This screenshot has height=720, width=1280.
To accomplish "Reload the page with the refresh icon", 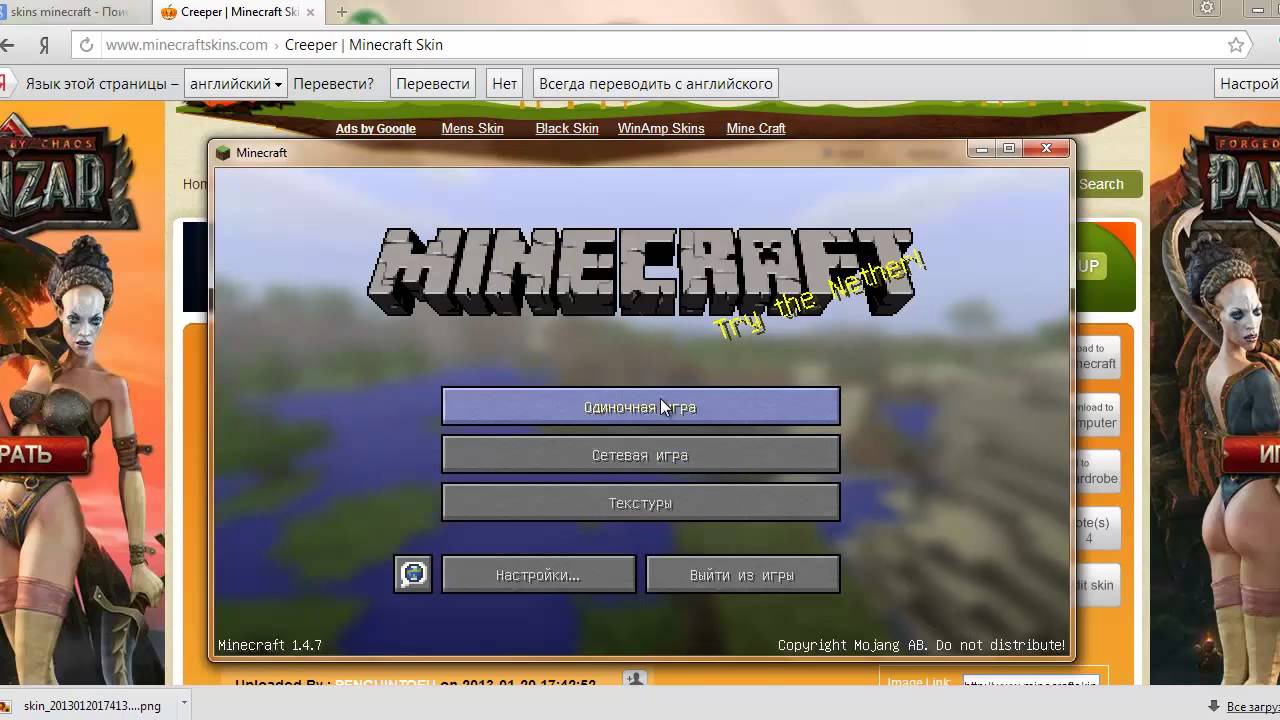I will click(86, 45).
